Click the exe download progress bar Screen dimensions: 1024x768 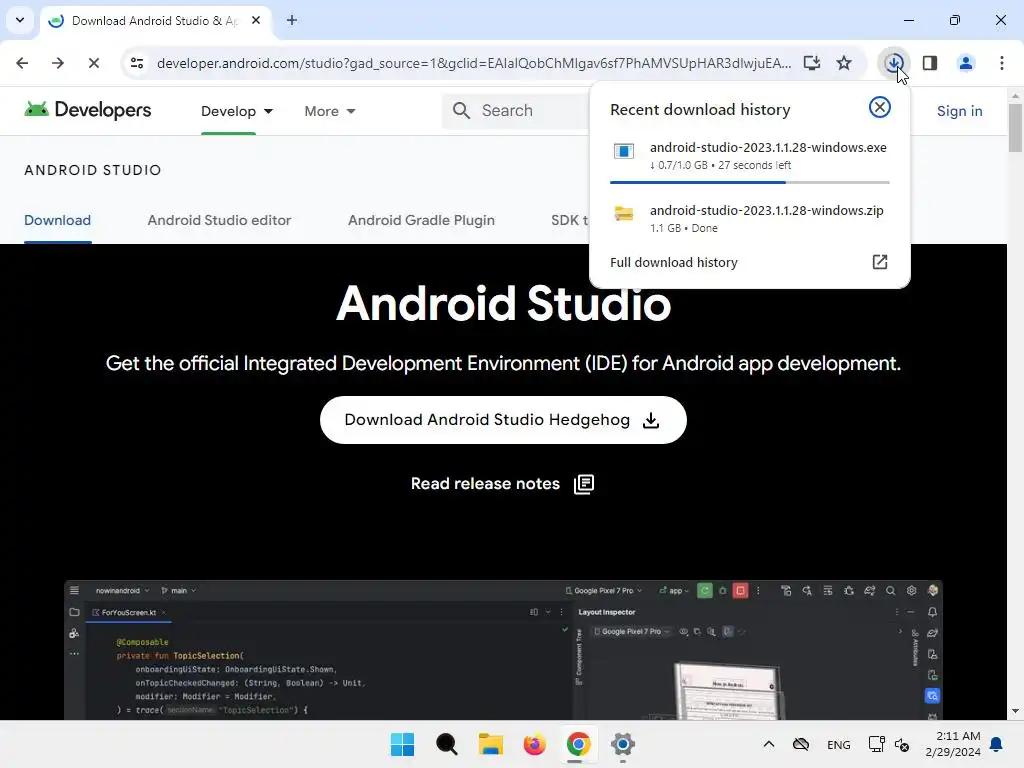point(750,182)
